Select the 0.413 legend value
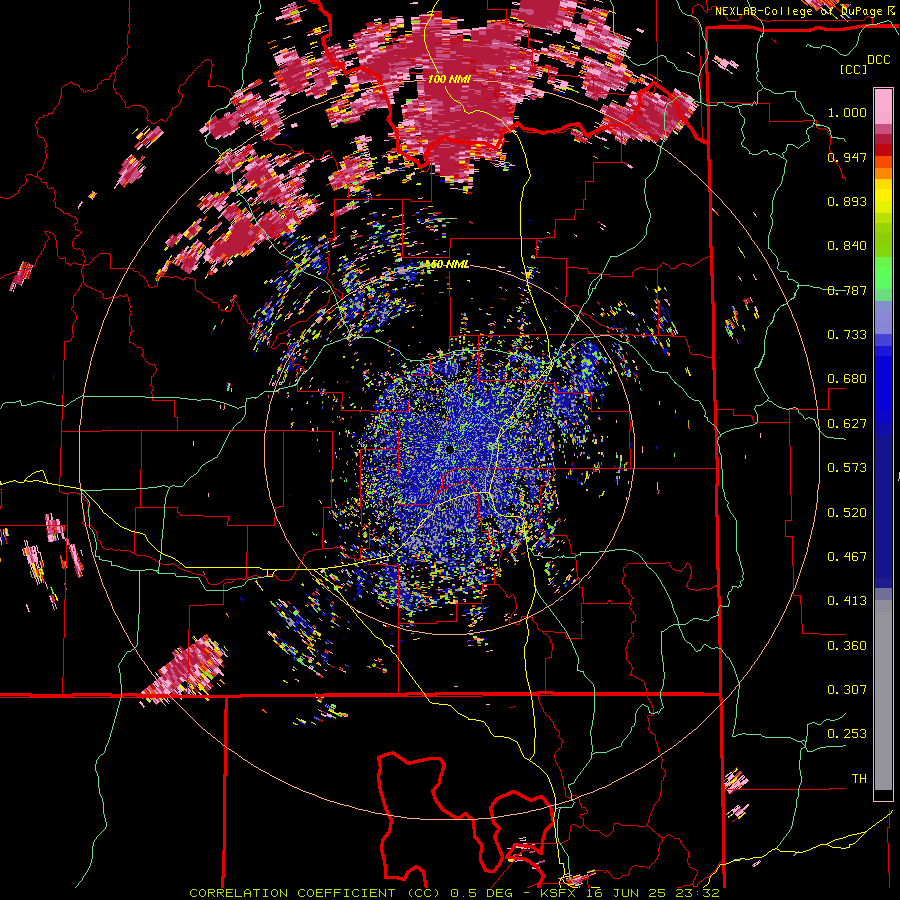 coord(847,601)
